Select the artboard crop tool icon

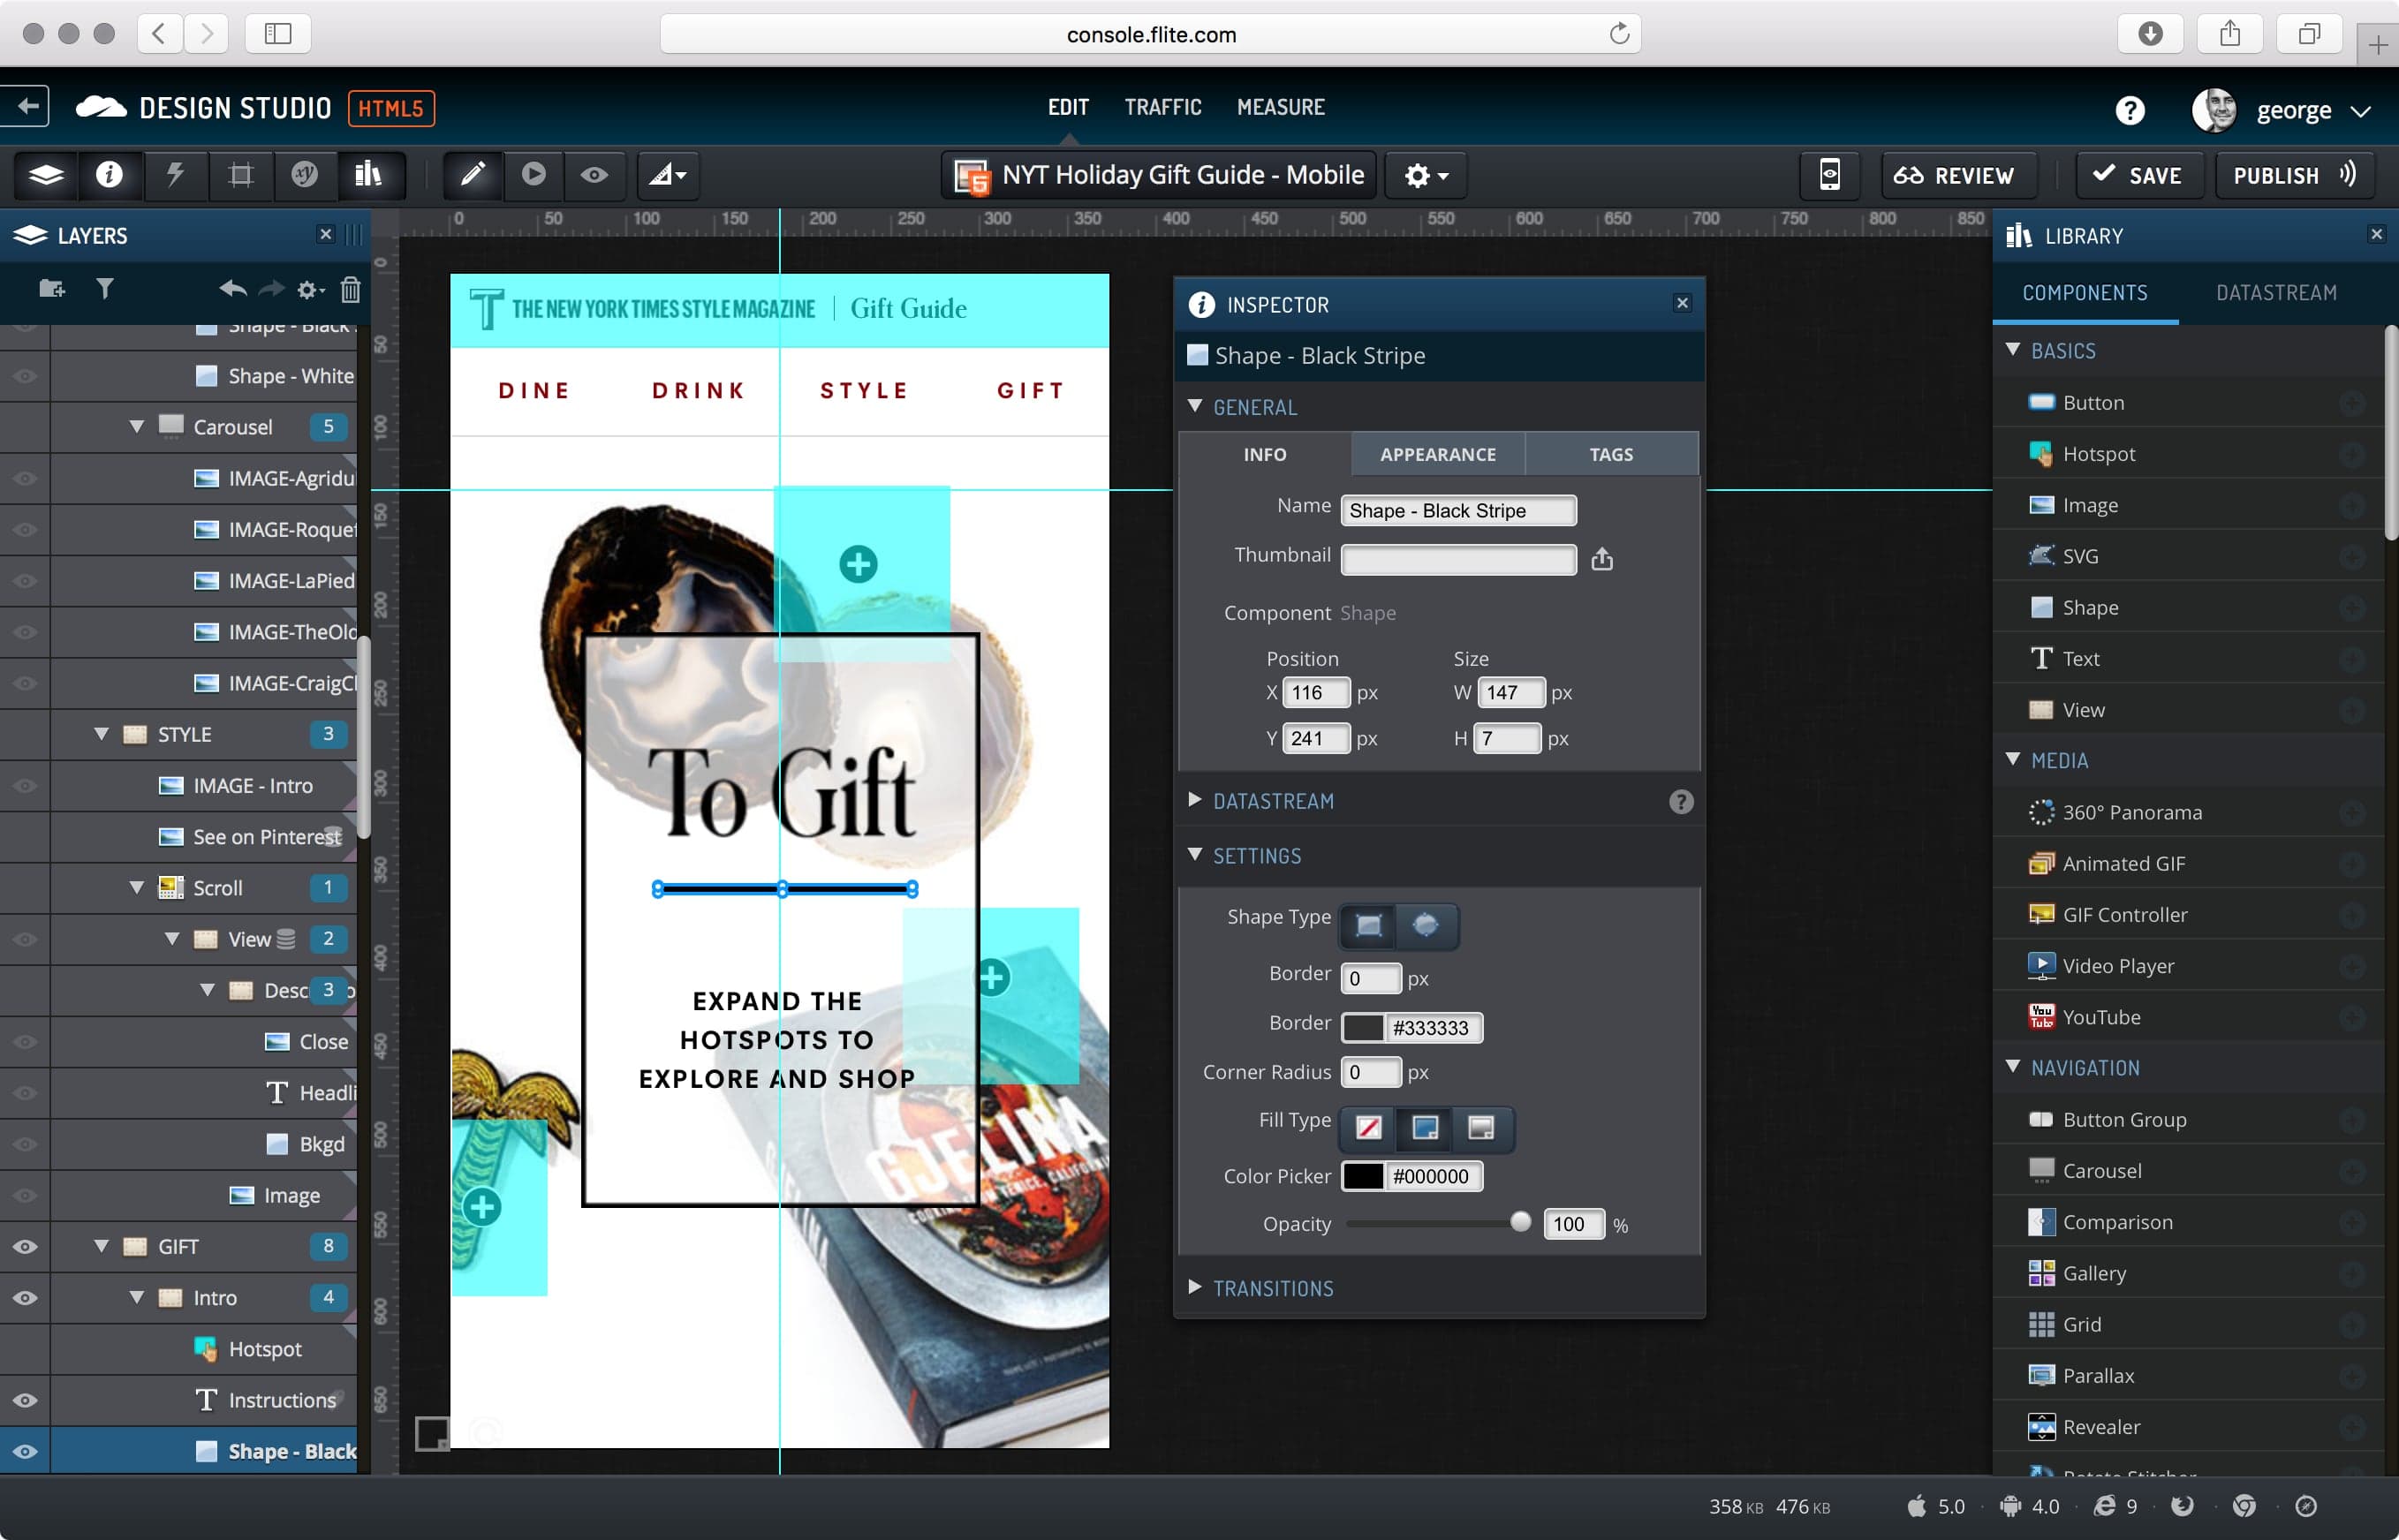click(x=240, y=175)
